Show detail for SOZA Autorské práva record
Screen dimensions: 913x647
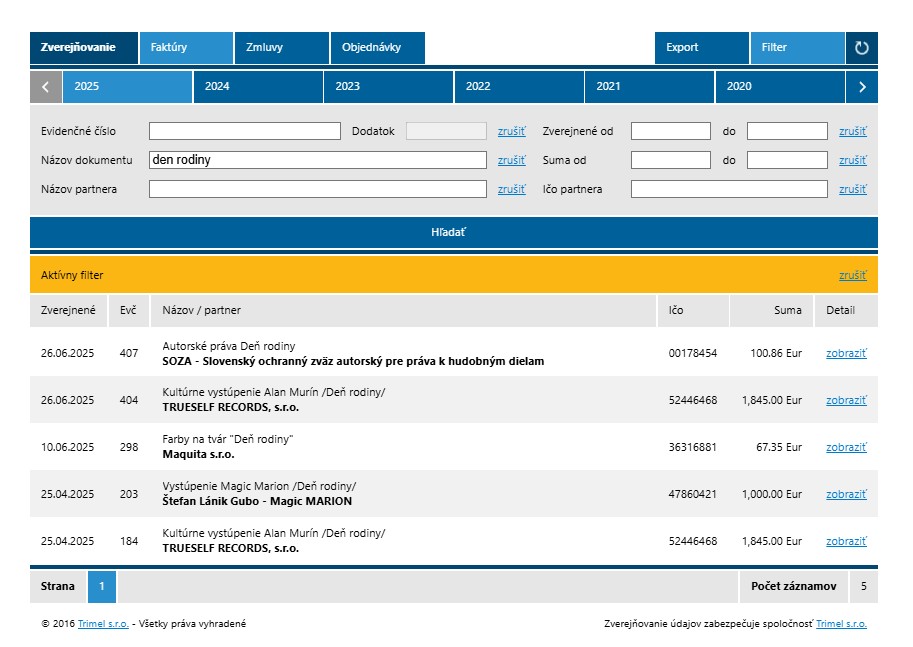[x=845, y=353]
